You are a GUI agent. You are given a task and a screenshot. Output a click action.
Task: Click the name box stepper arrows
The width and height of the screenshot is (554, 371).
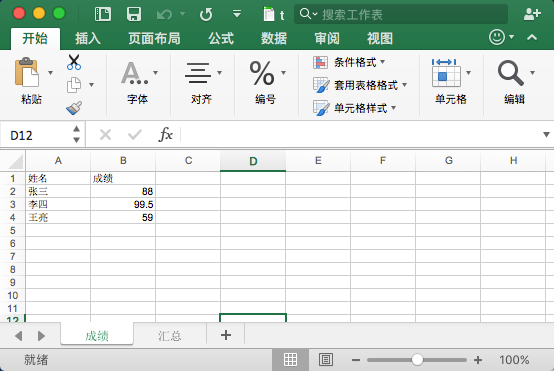pos(76,135)
